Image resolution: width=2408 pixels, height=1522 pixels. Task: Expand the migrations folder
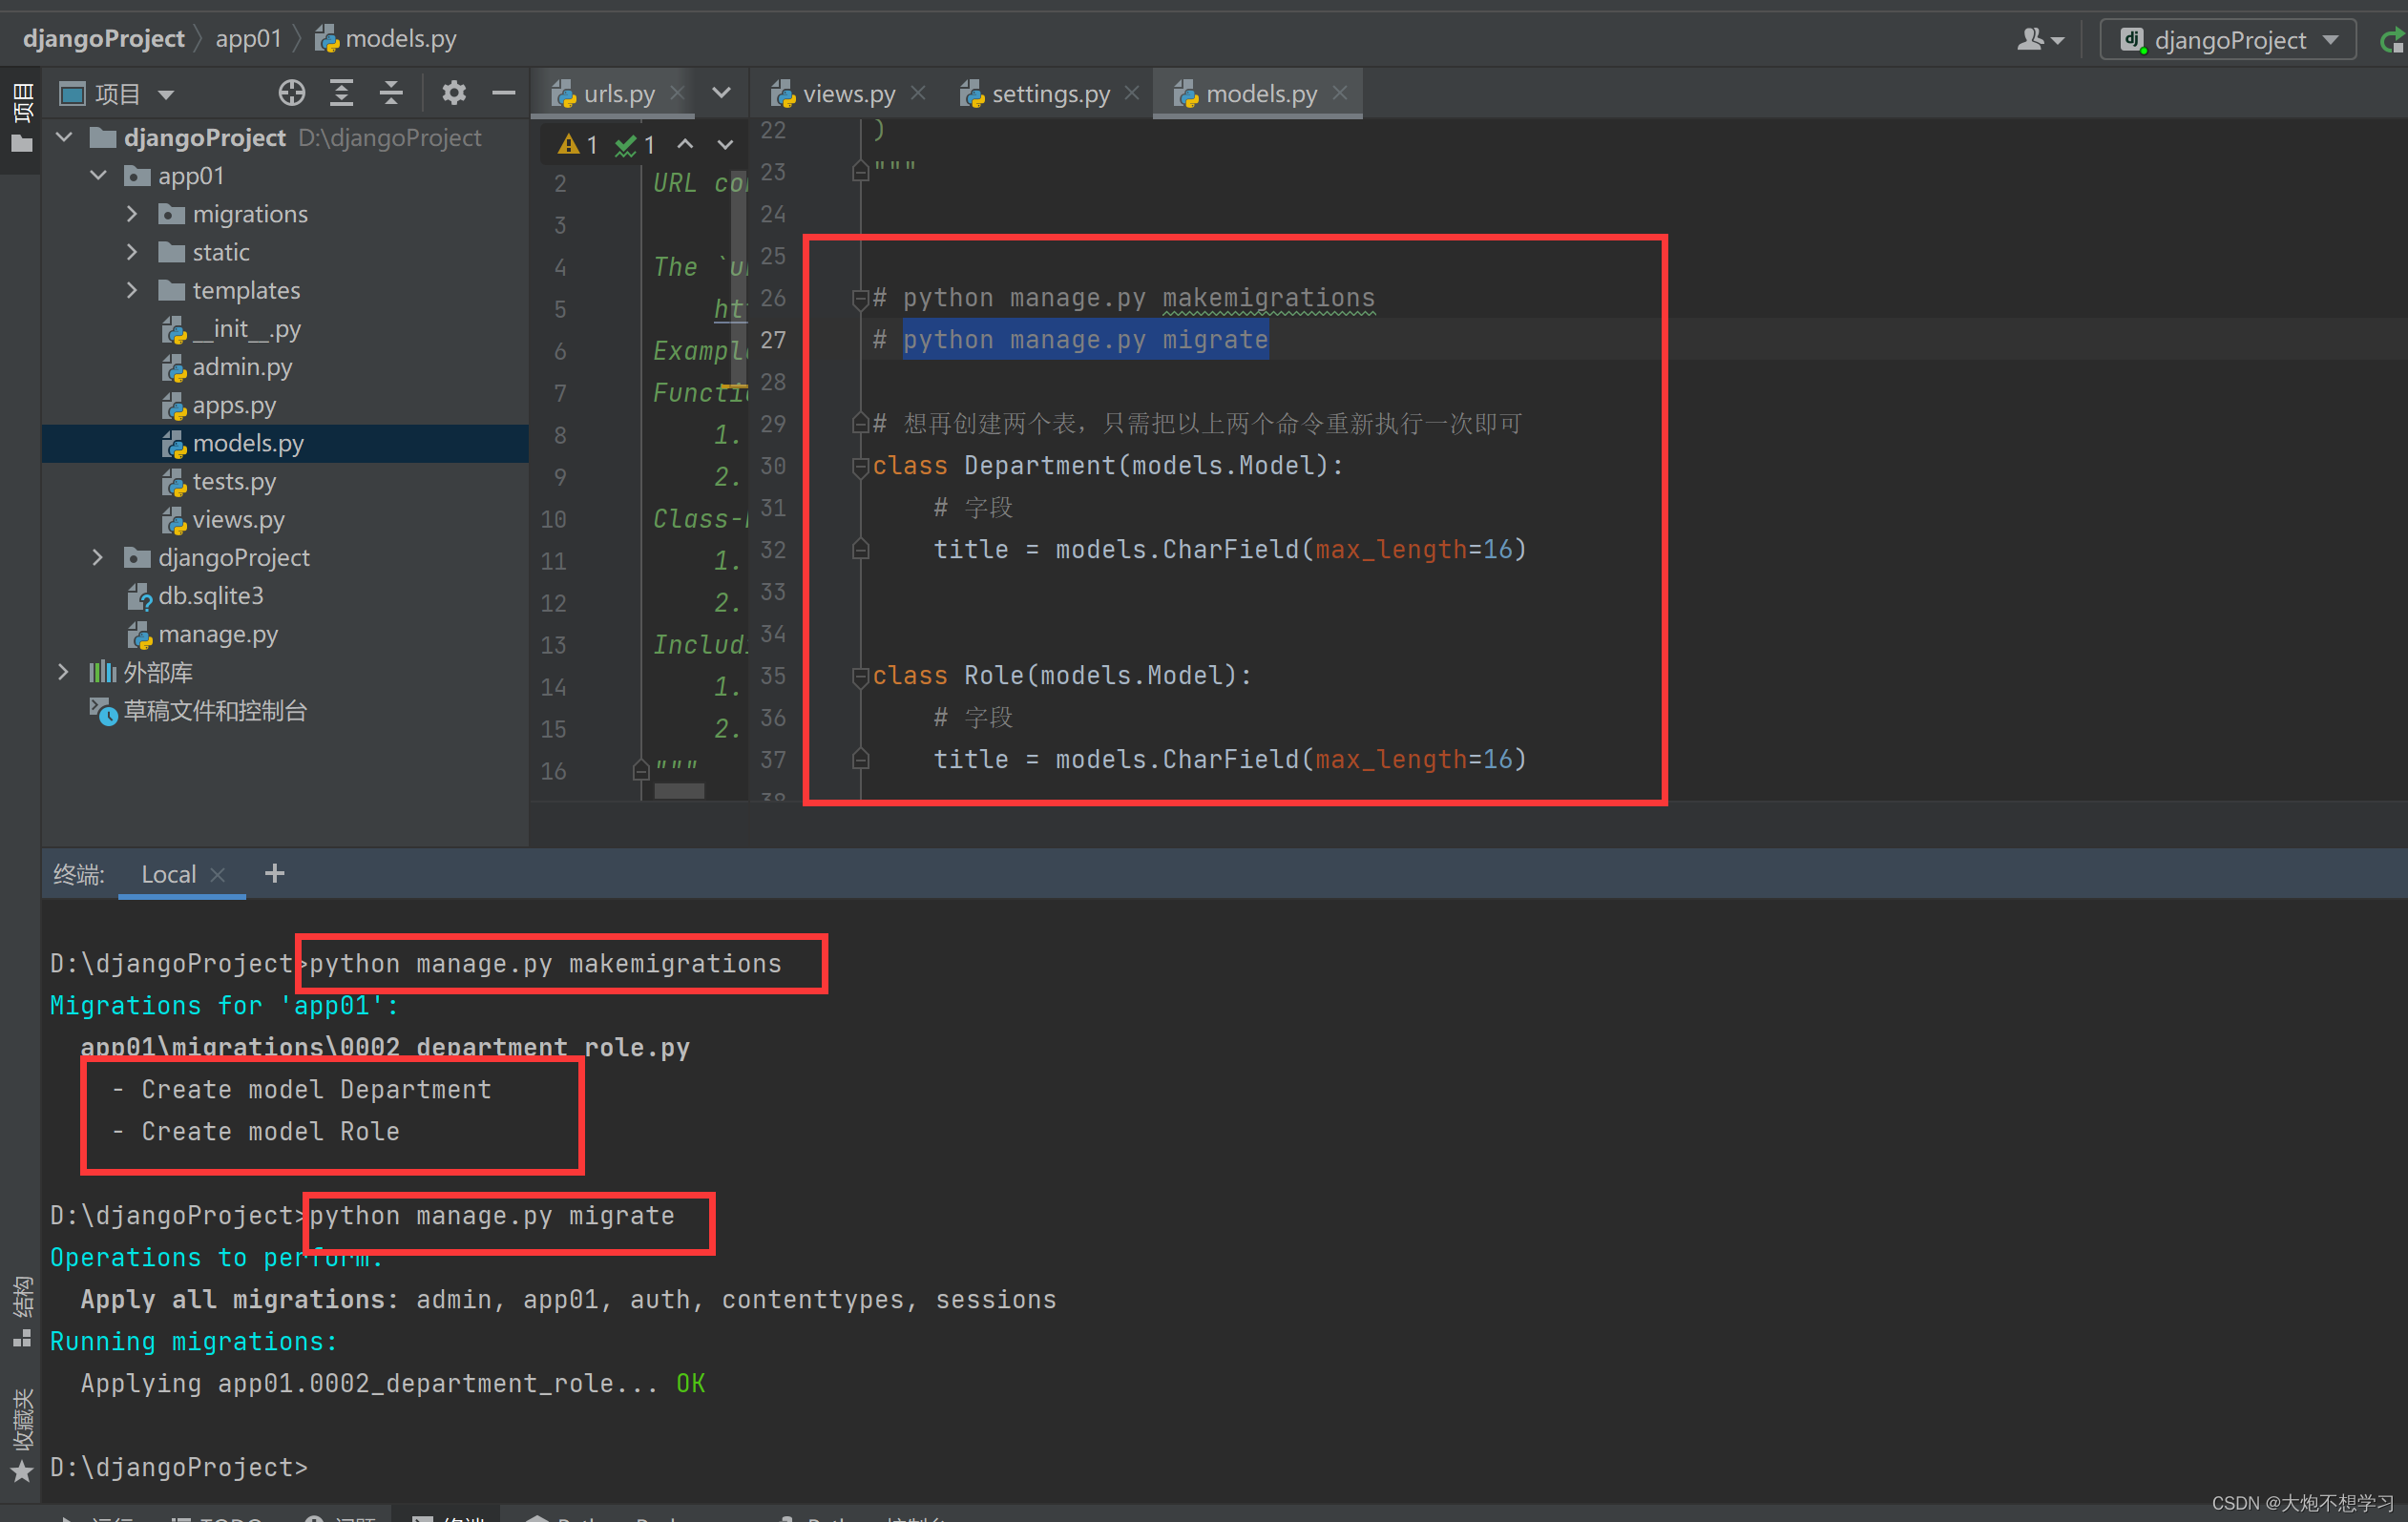[x=132, y=213]
